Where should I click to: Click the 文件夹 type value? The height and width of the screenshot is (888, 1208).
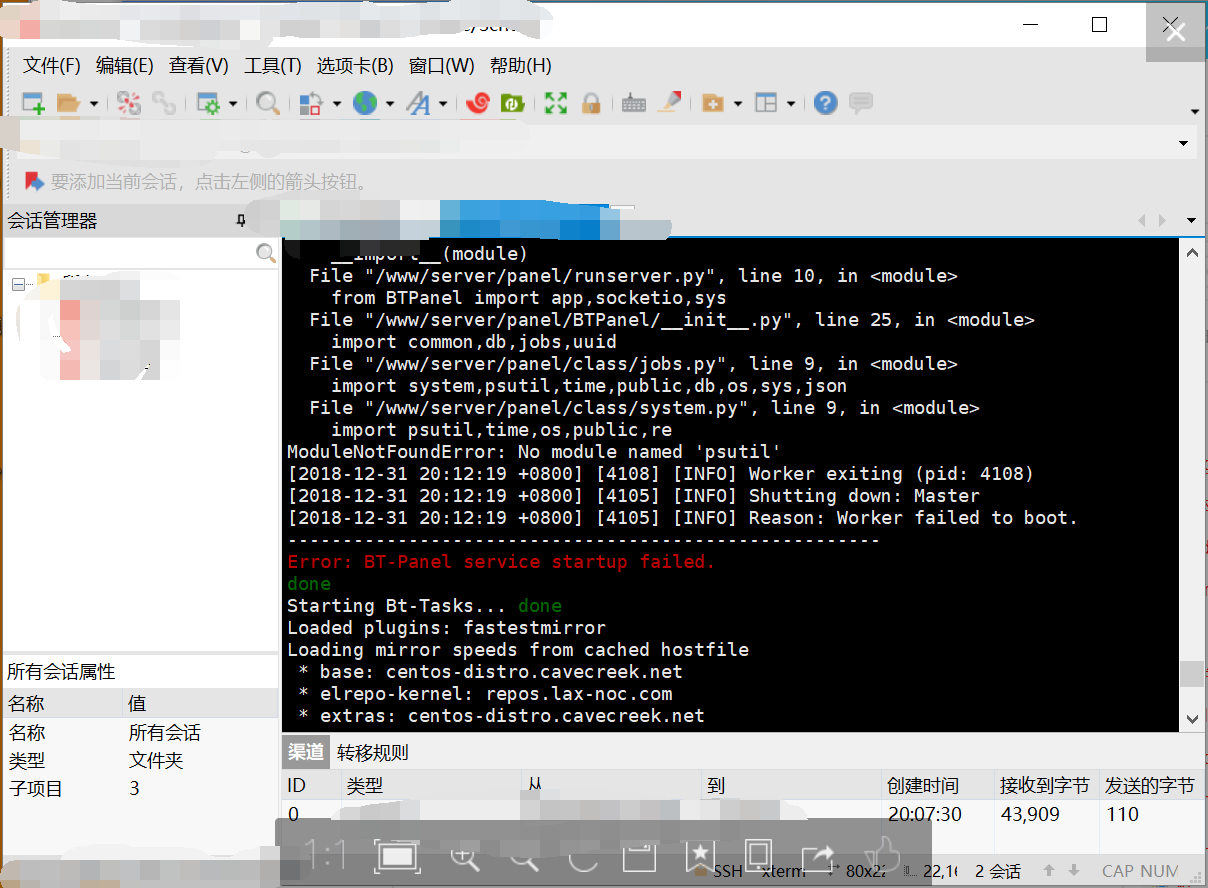tap(156, 761)
